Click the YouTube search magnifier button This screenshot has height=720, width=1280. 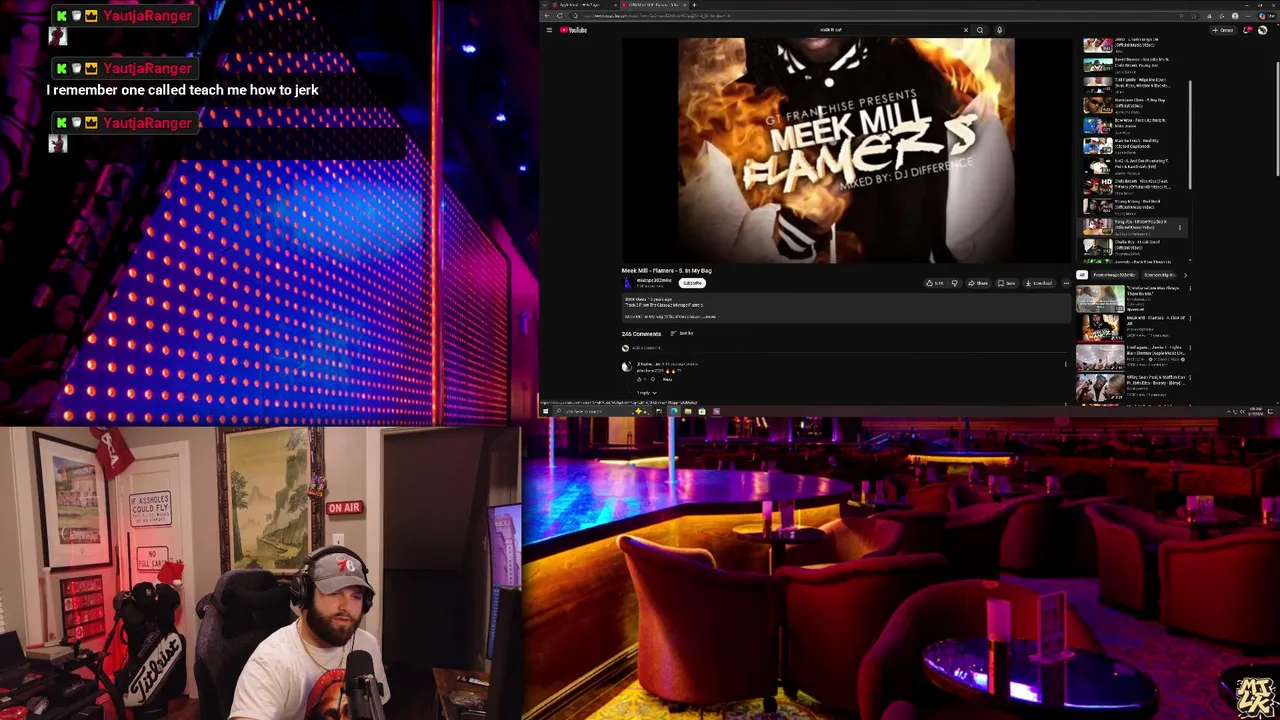pyautogui.click(x=980, y=30)
